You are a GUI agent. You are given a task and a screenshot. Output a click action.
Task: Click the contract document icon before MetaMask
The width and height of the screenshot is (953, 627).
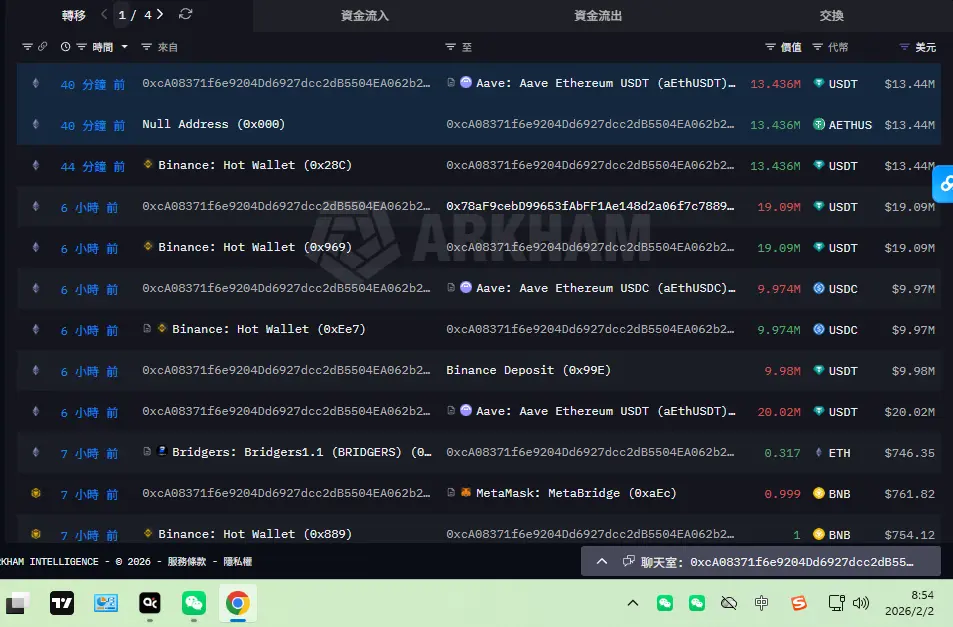451,493
